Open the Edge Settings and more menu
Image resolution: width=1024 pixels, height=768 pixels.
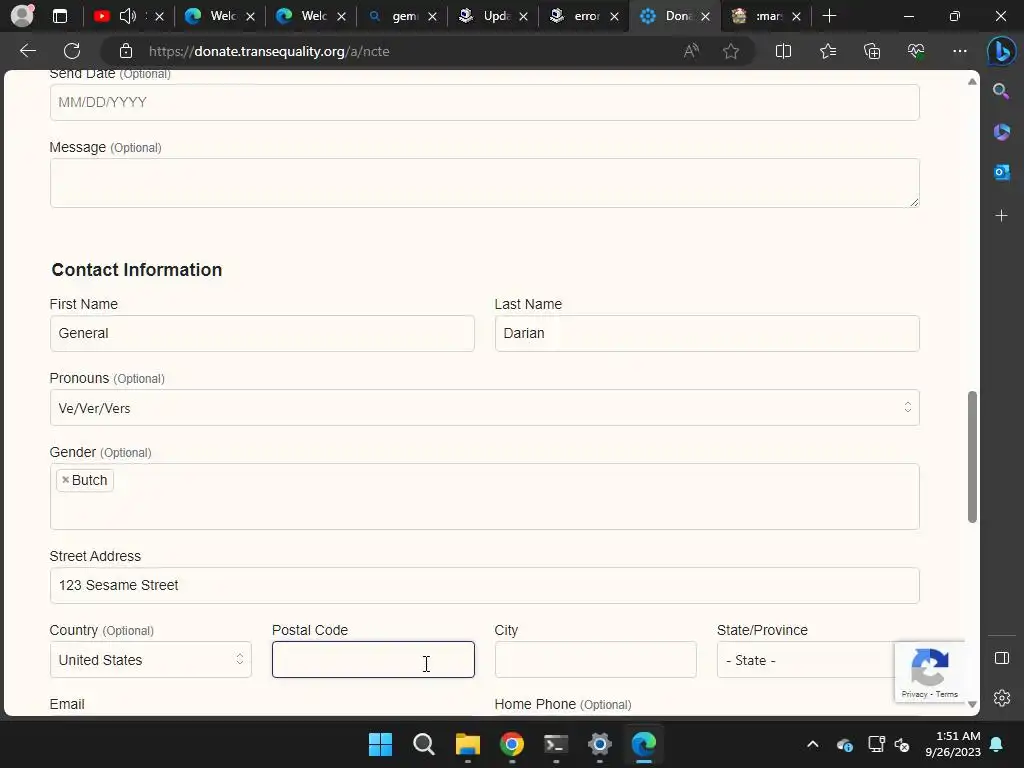coord(959,51)
